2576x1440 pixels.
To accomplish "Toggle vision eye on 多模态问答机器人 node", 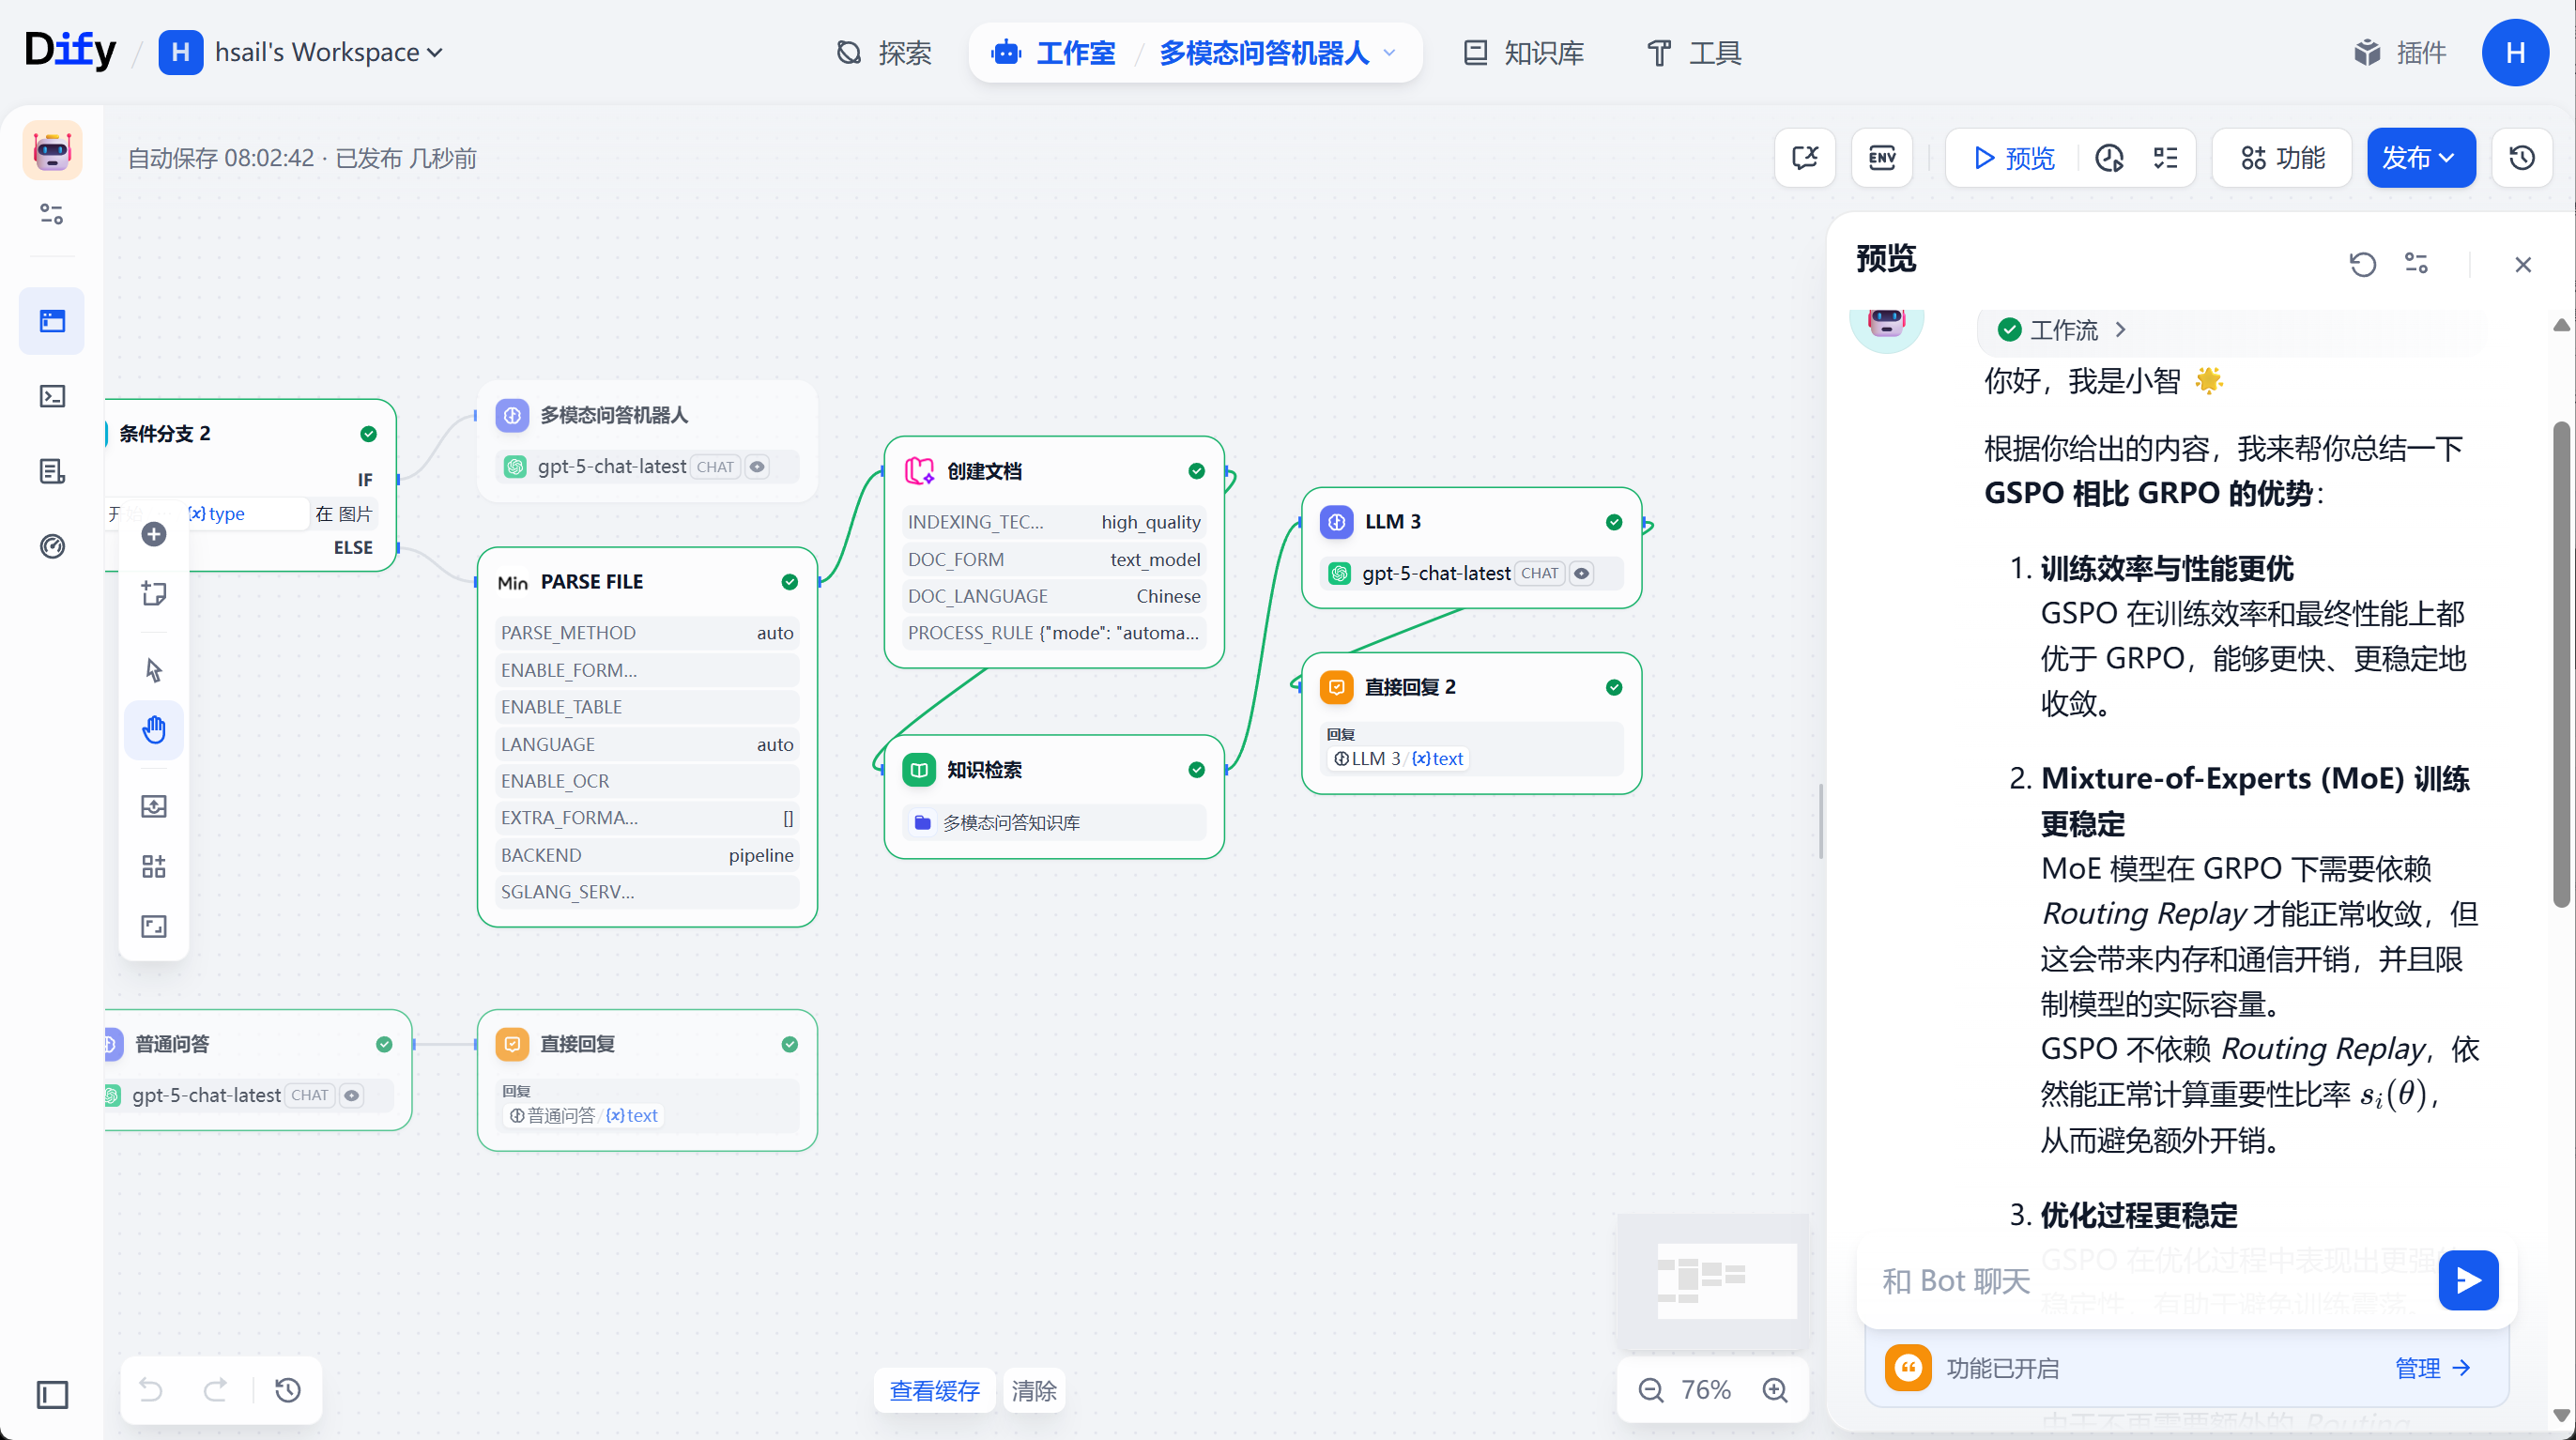I will pyautogui.click(x=757, y=466).
